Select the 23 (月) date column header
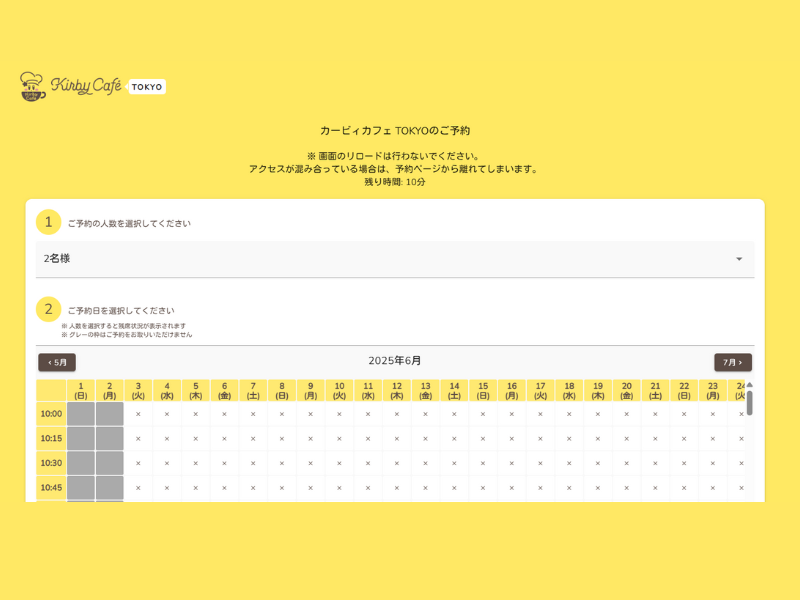 713,391
